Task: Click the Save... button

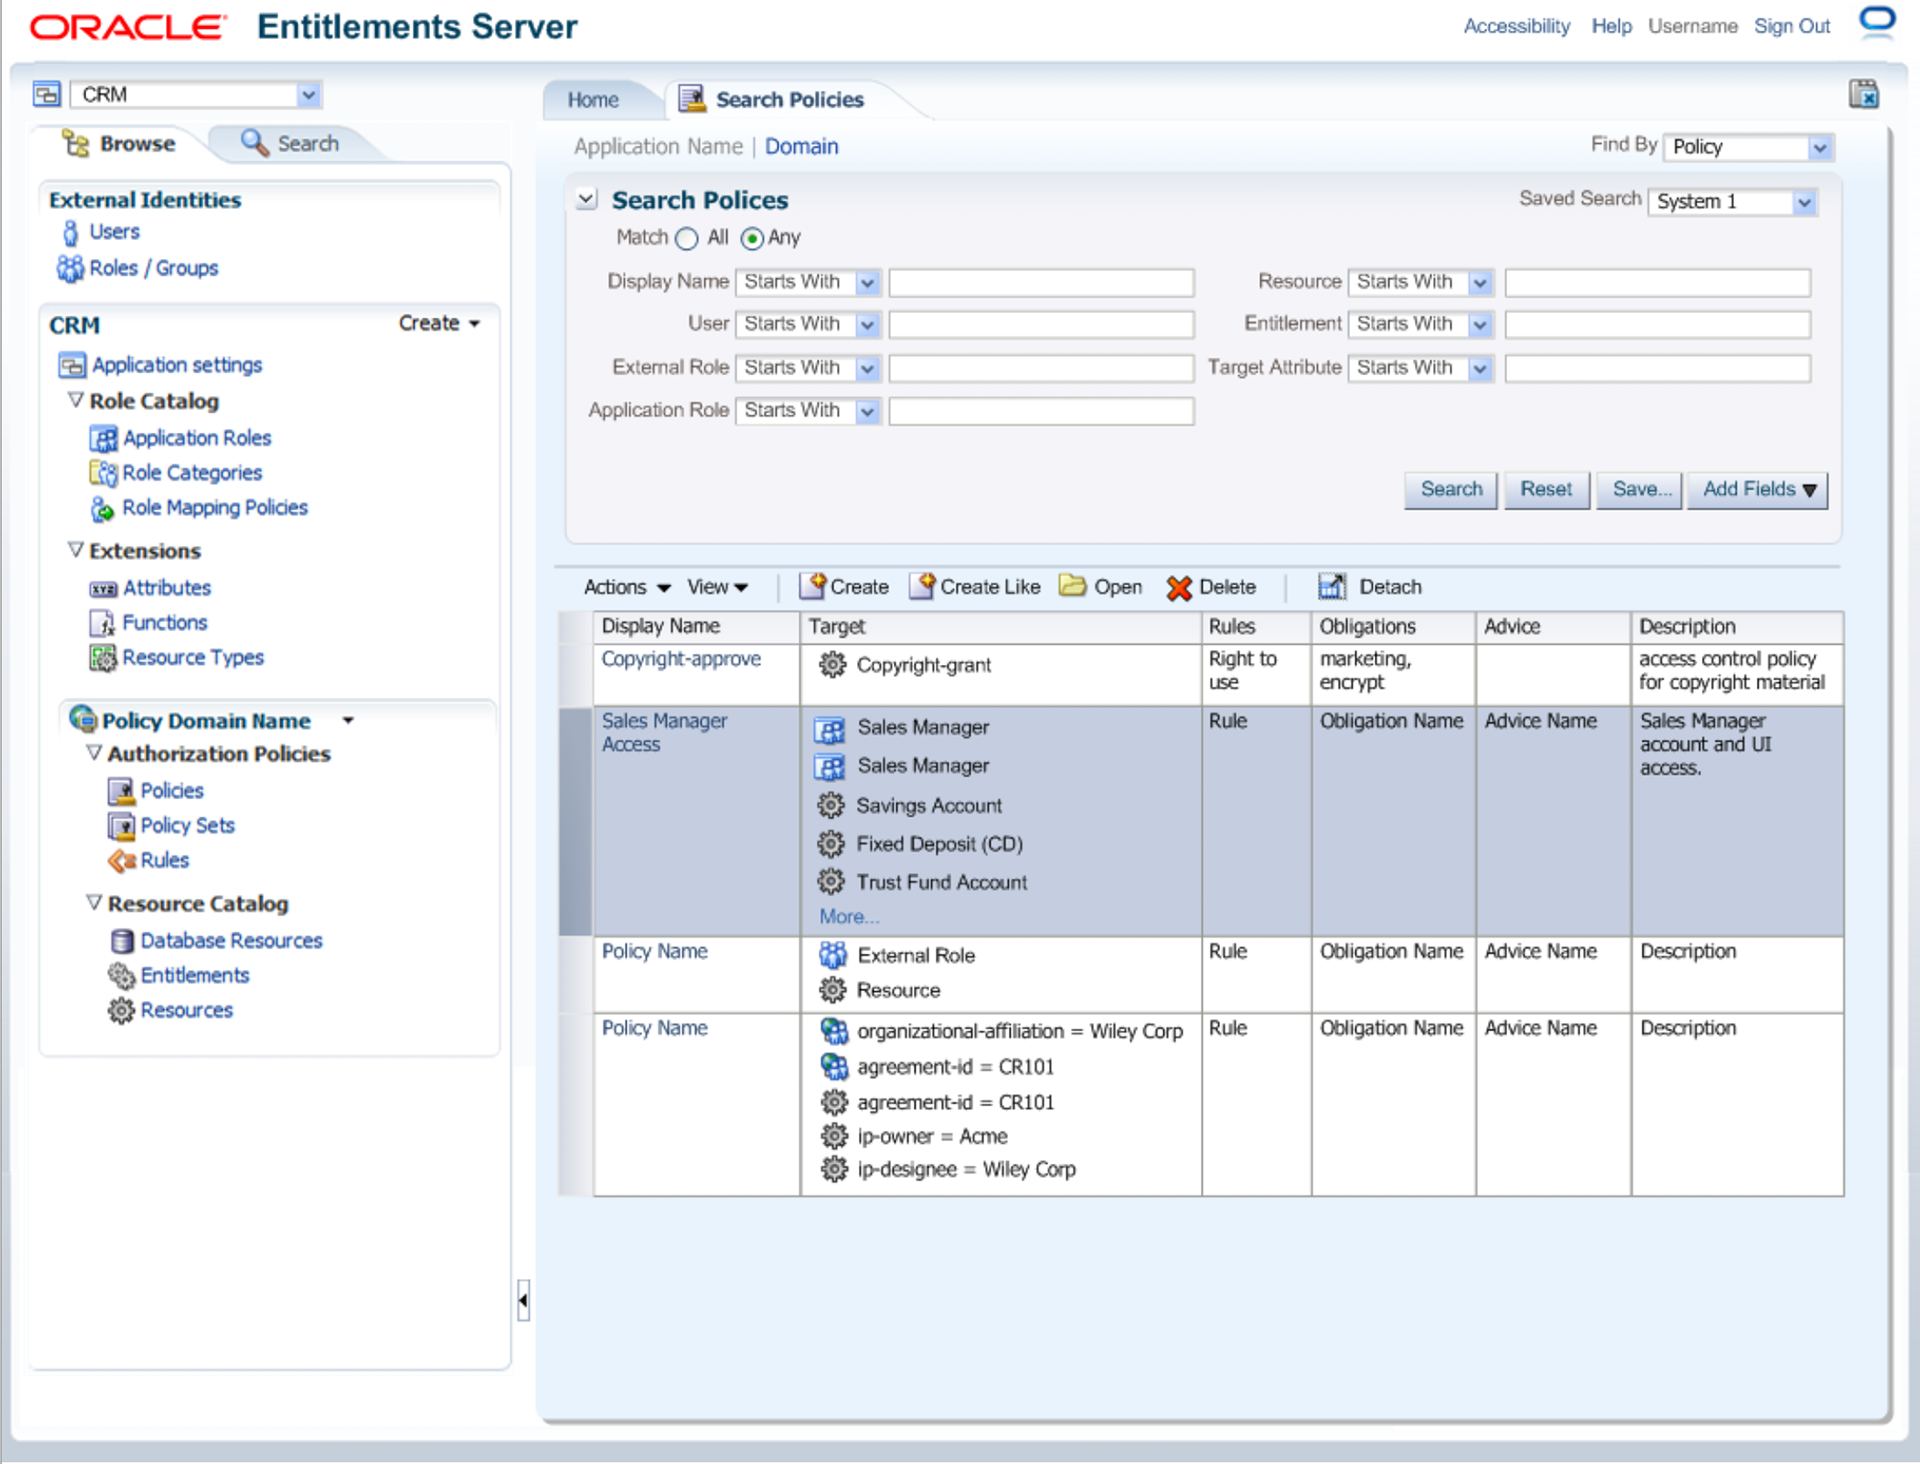Action: point(1641,490)
